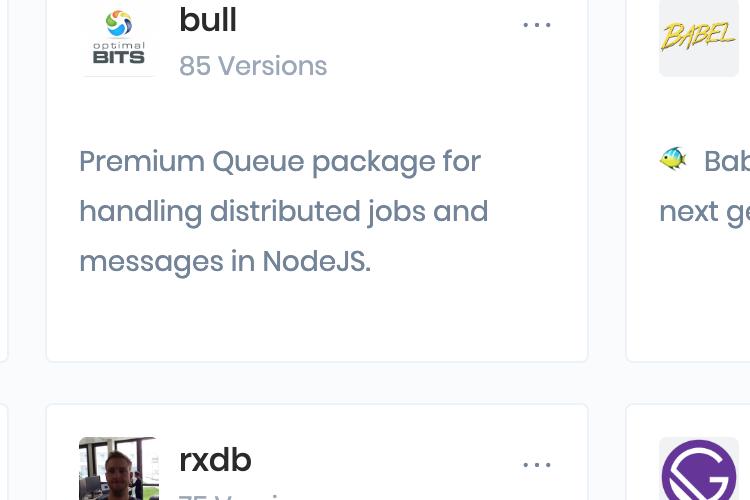Screen dimensions: 750x500
Task: Select the card edge left of rxdb
Action: (4, 452)
